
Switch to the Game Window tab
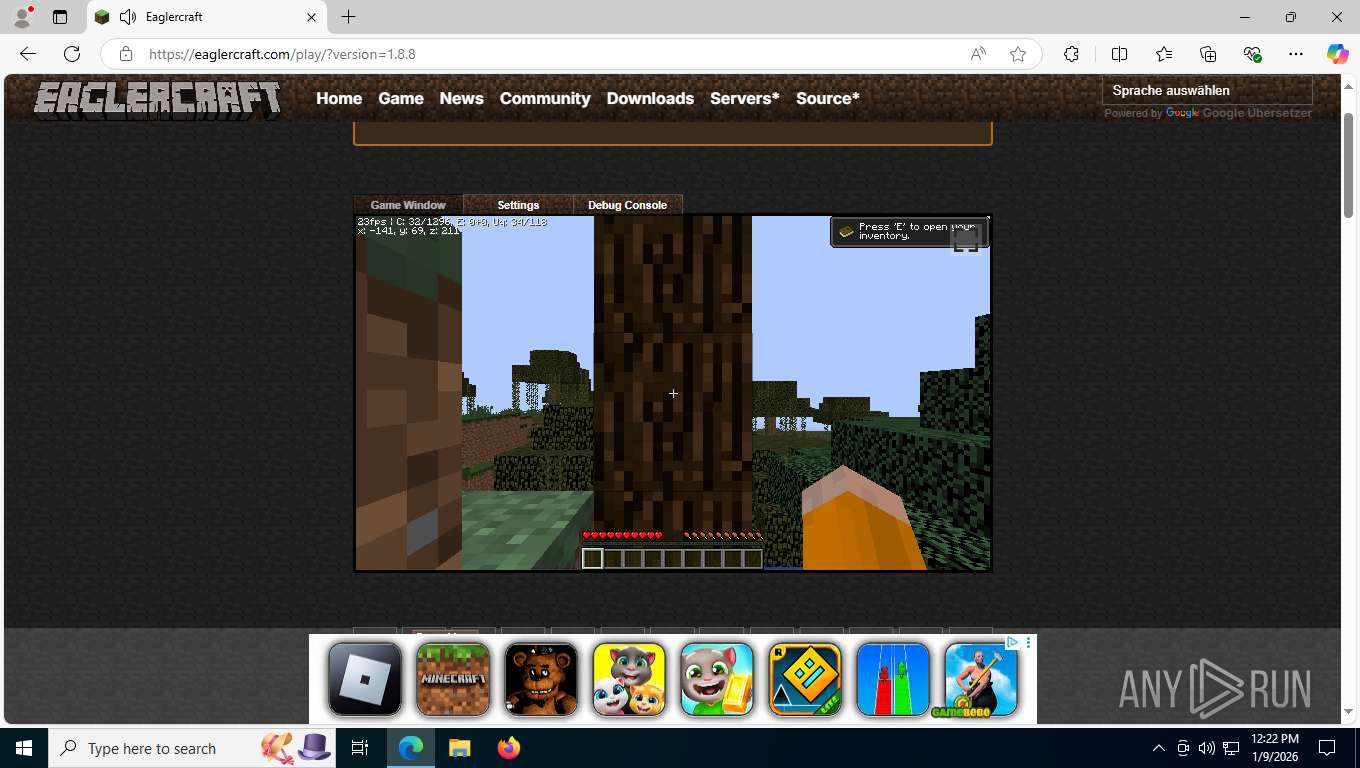[408, 205]
